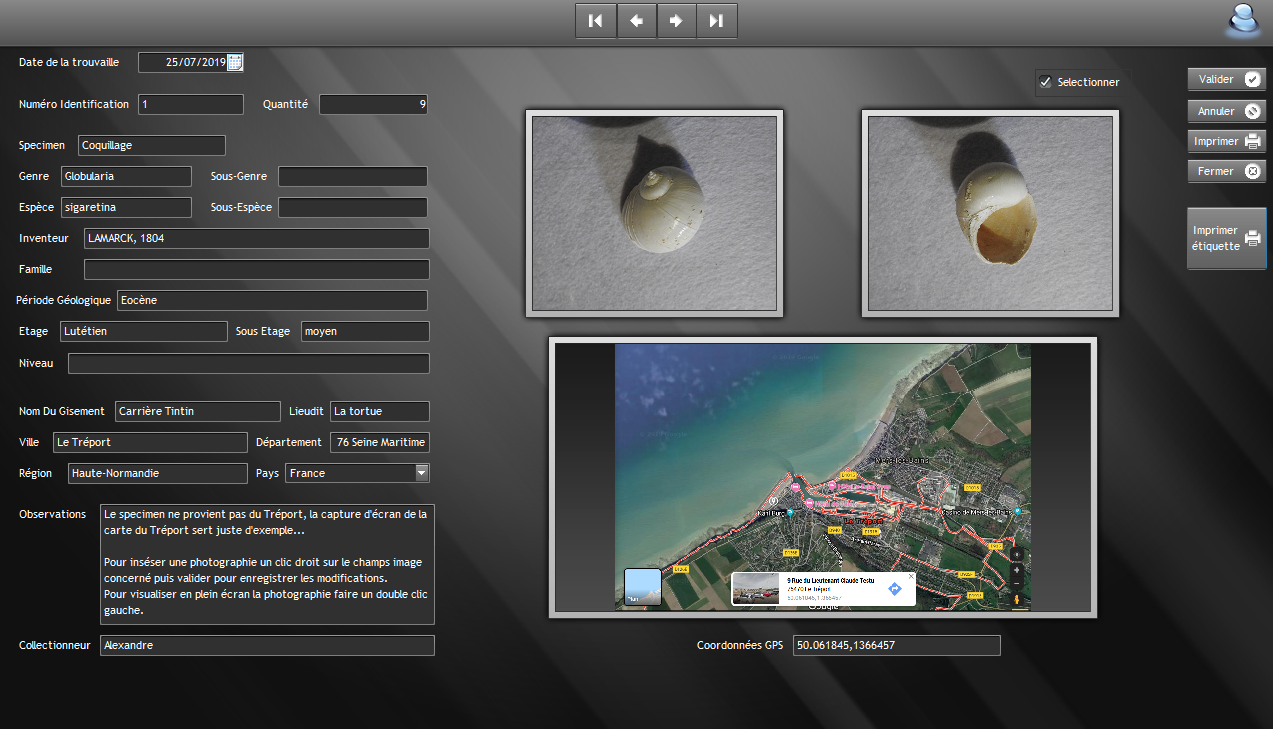Click the user profile icon
The image size is (1273, 729).
pyautogui.click(x=1244, y=20)
